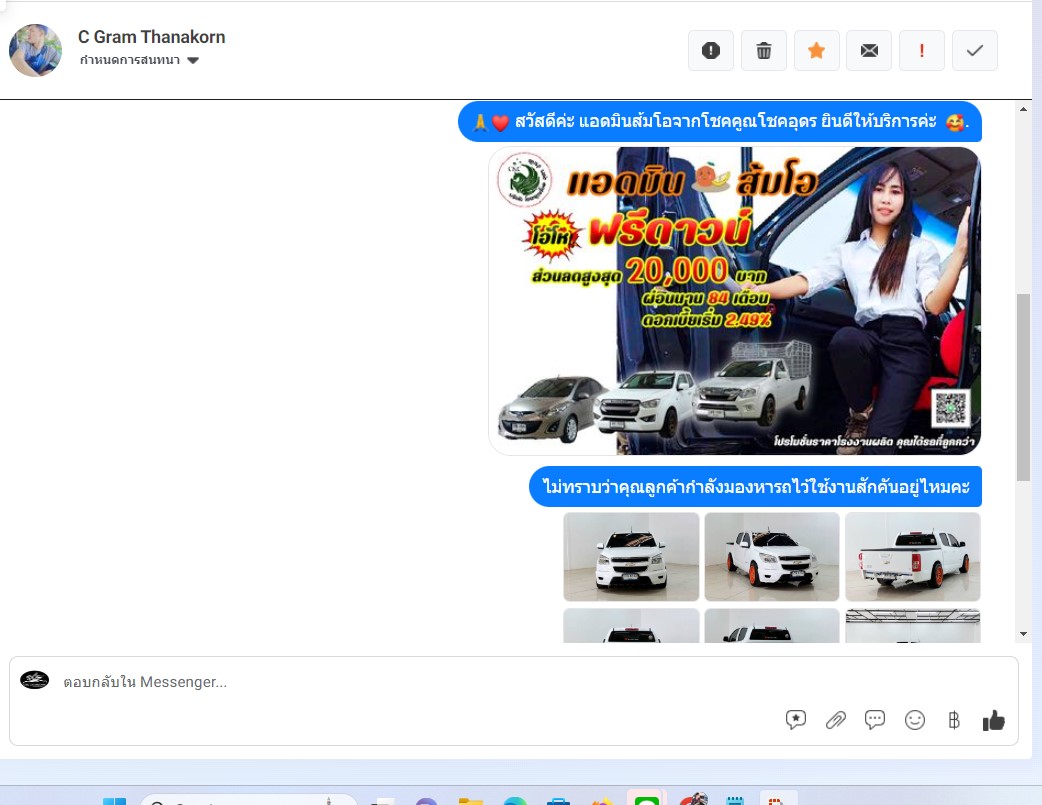Delete conversation using the trash icon
The width and height of the screenshot is (1042, 805).
[764, 51]
